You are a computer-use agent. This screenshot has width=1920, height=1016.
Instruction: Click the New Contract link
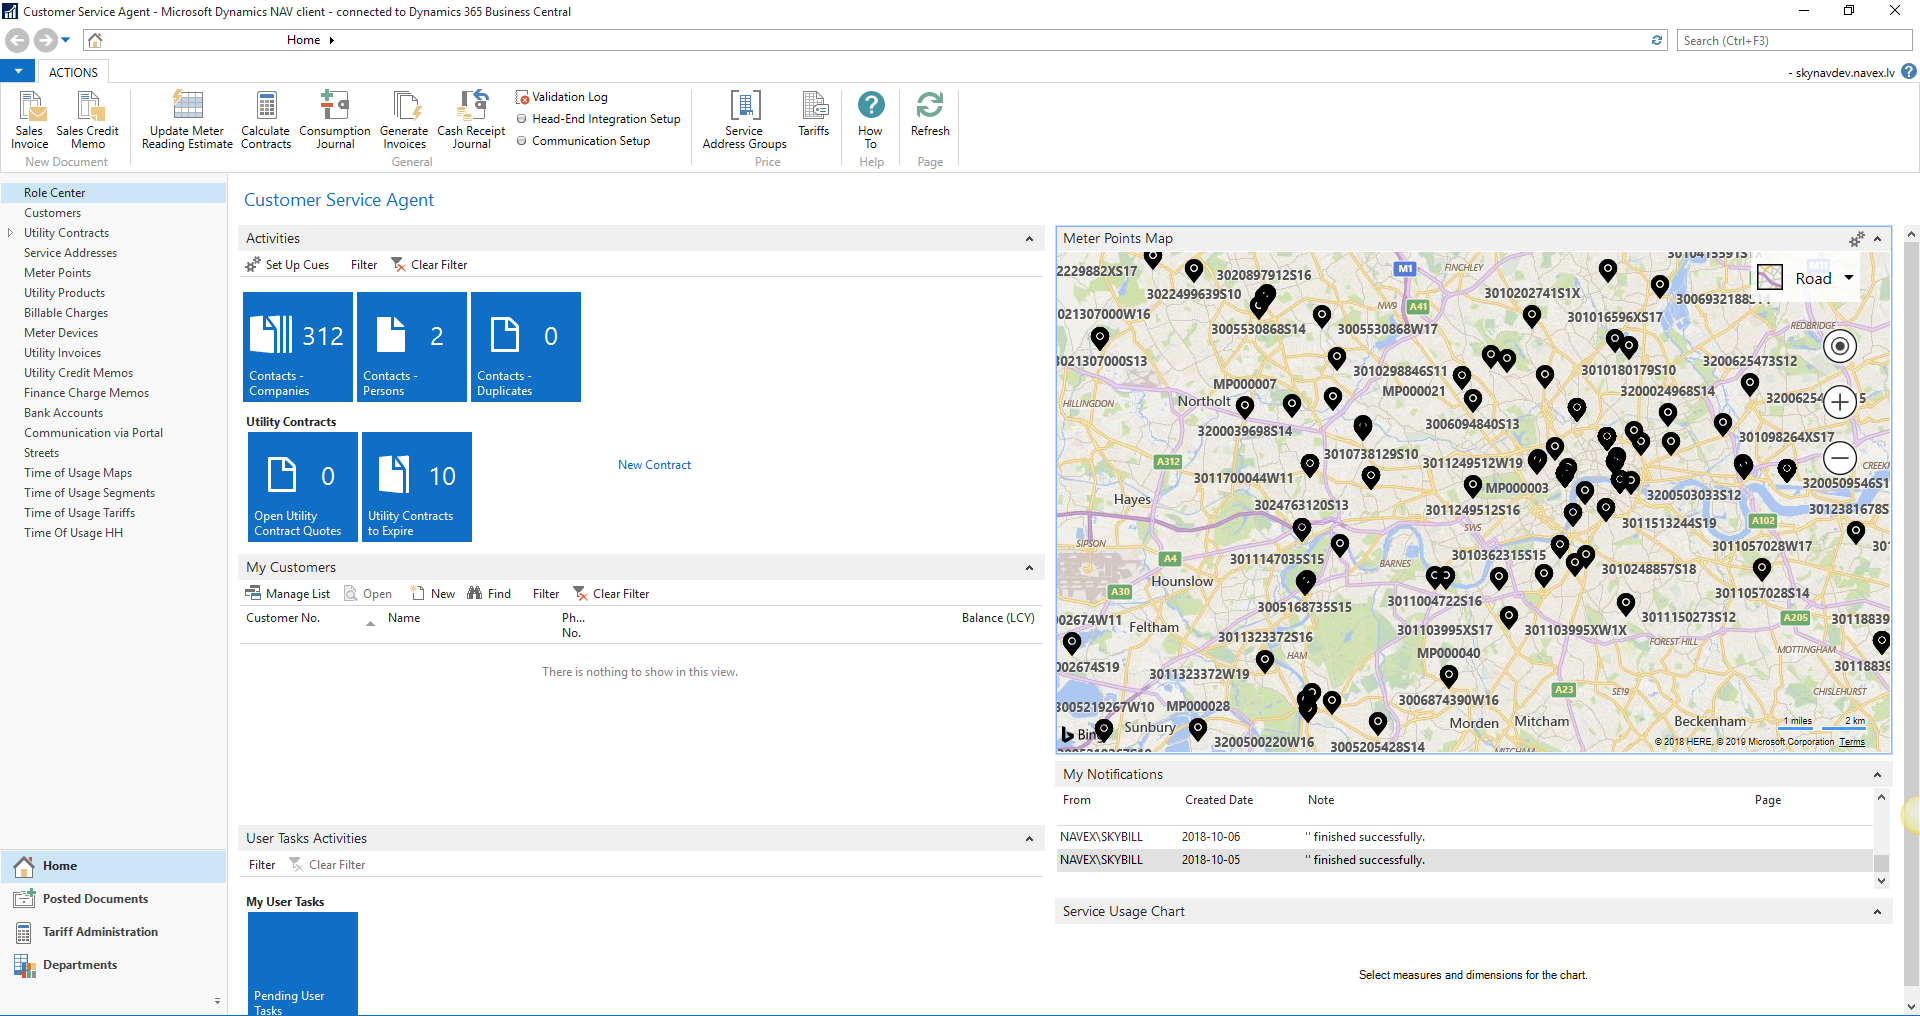click(654, 465)
